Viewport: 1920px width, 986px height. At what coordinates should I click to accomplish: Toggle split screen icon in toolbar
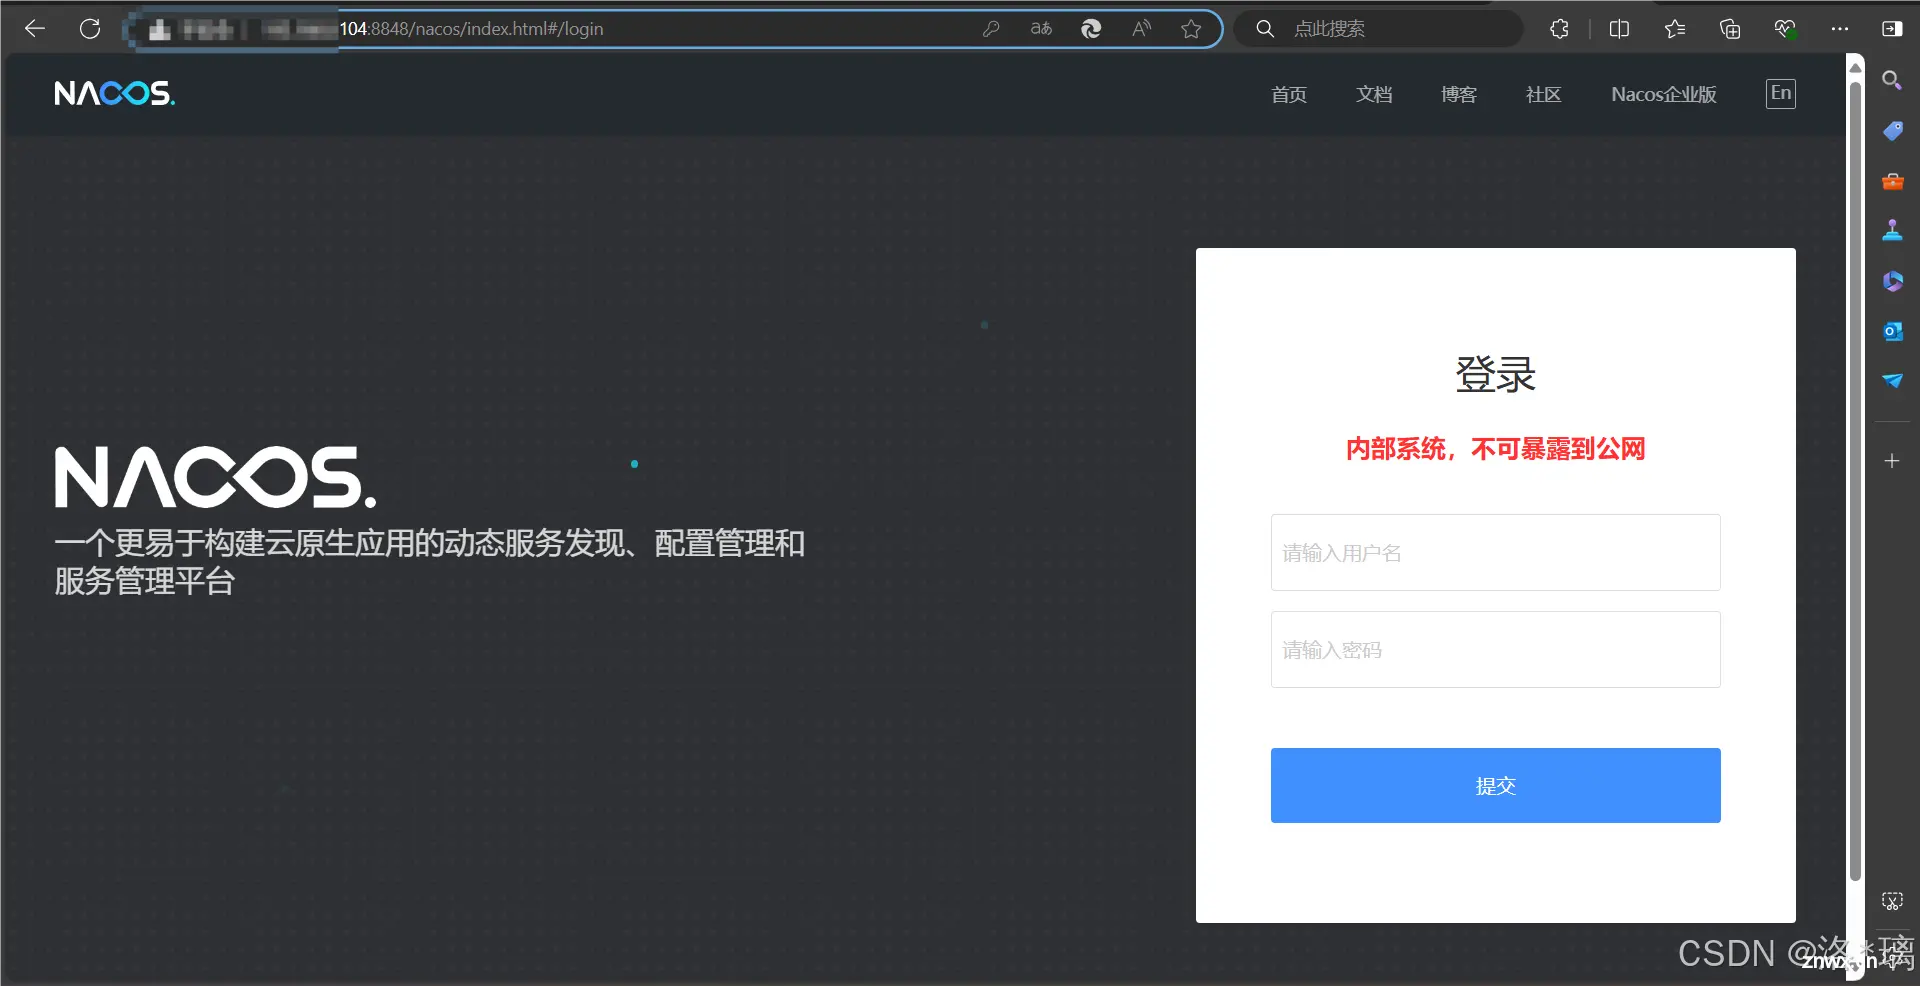pyautogui.click(x=1620, y=29)
